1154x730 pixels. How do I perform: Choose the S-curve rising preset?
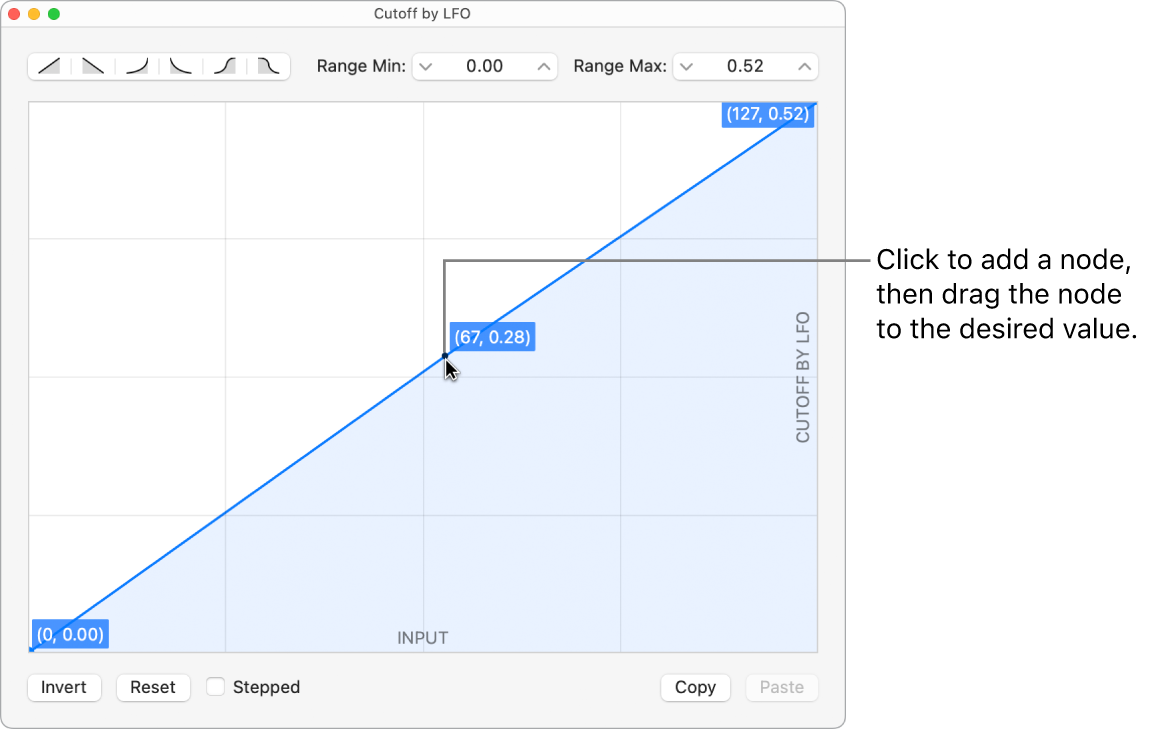click(224, 66)
